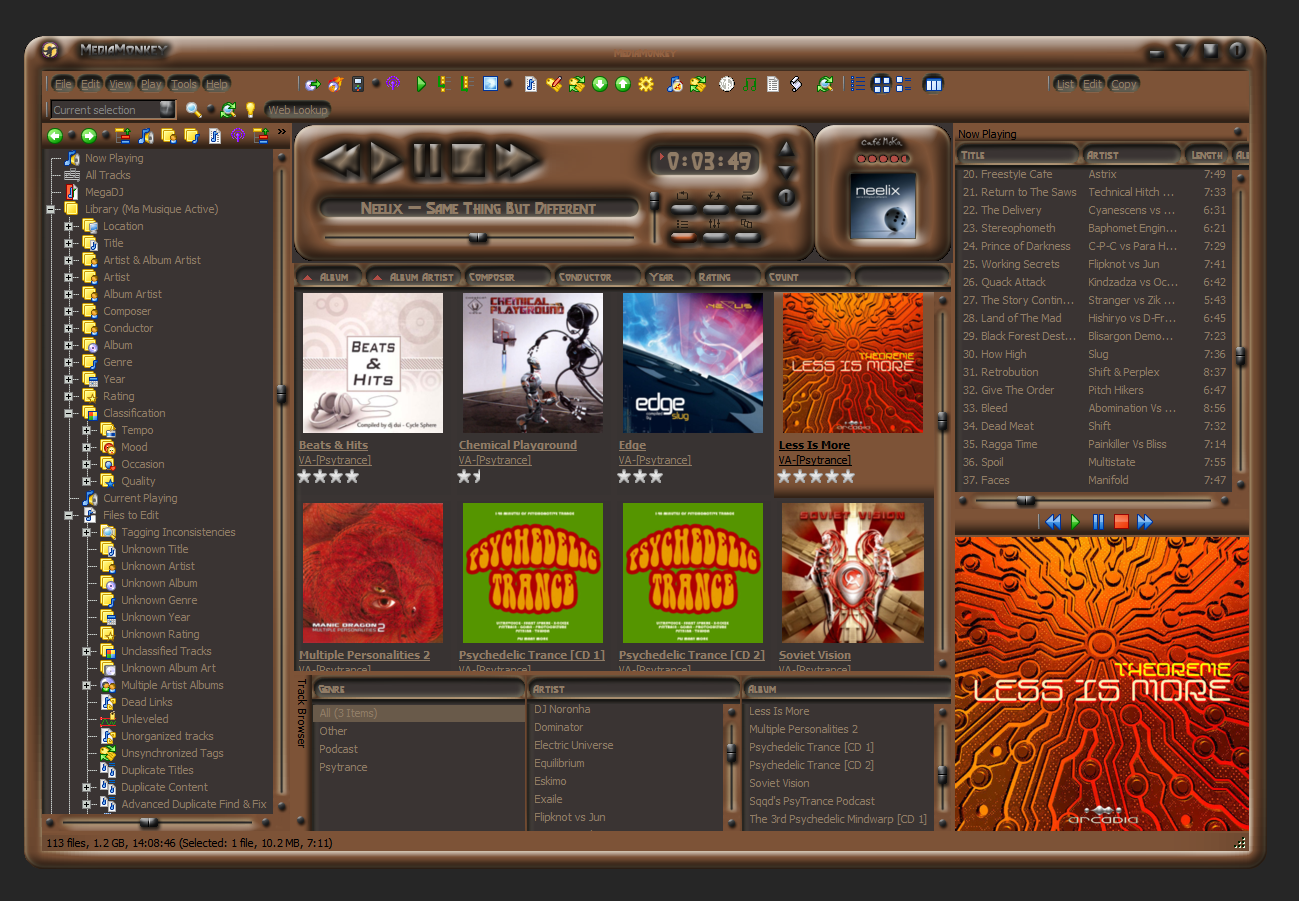This screenshot has height=901, width=1299.
Task: Click the album art grid view icon
Action: [x=881, y=84]
